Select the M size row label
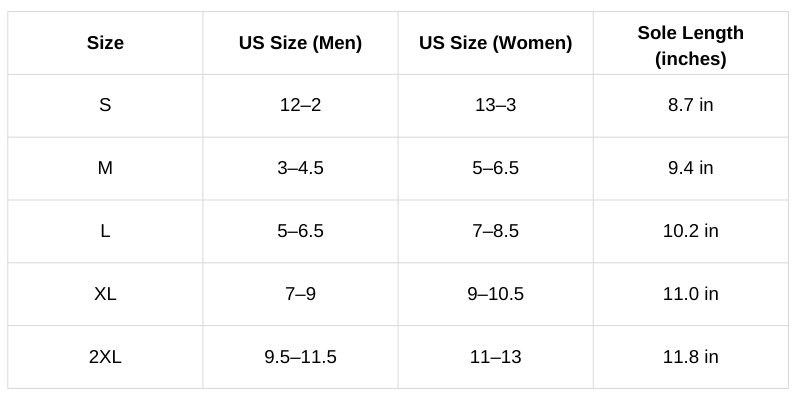Image resolution: width=800 pixels, height=400 pixels. (105, 168)
